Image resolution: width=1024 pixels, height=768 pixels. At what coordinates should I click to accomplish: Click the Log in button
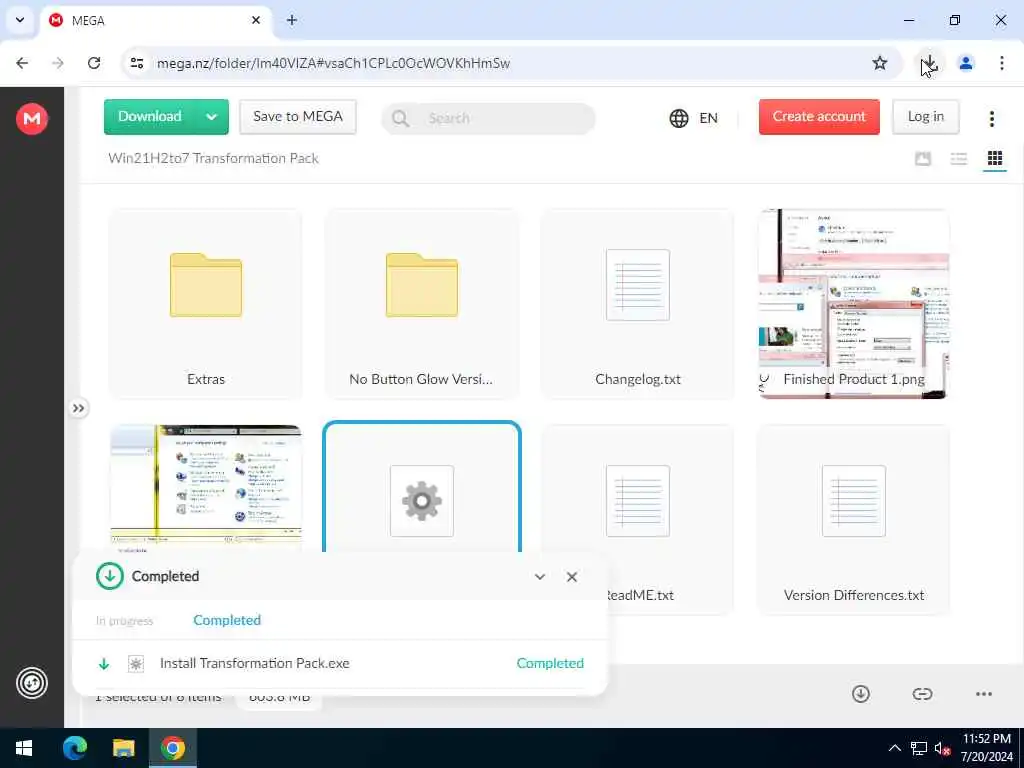coord(925,117)
